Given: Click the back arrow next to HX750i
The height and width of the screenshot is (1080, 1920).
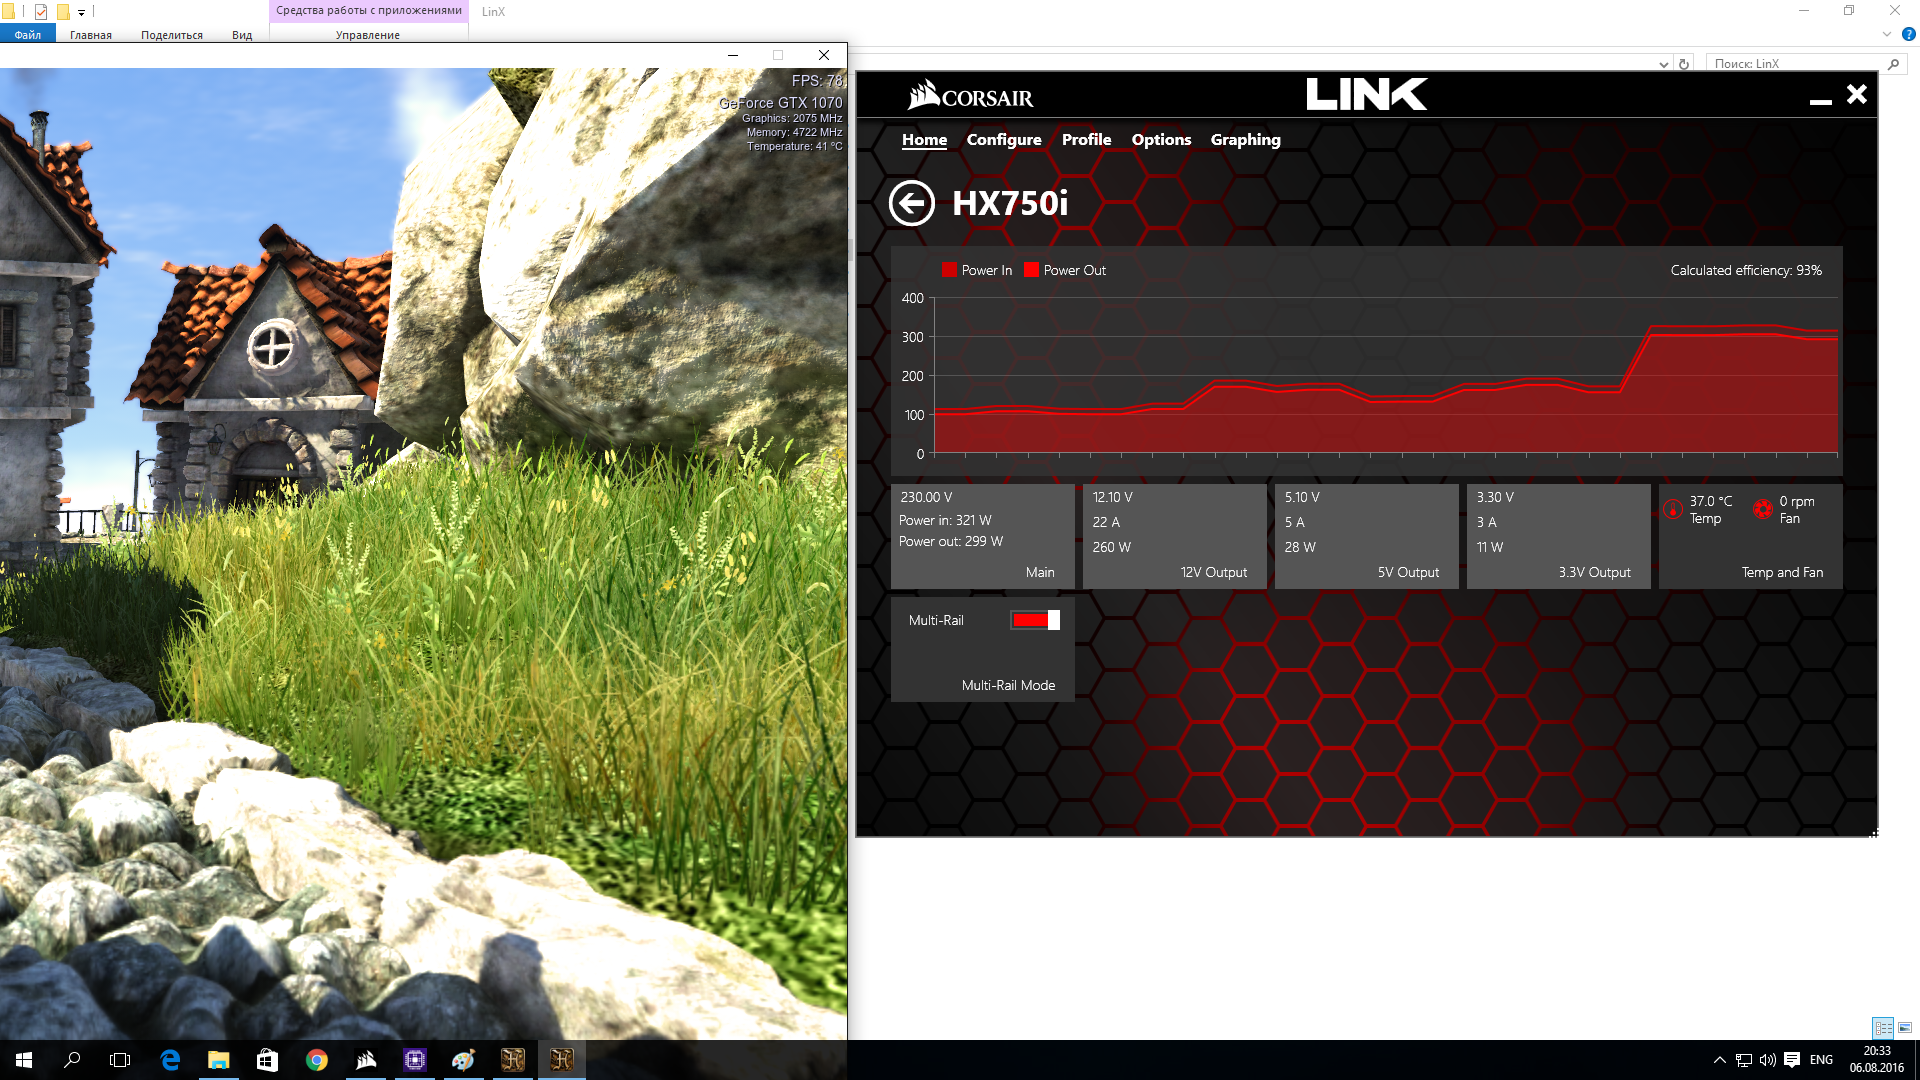Looking at the screenshot, I should 911,204.
